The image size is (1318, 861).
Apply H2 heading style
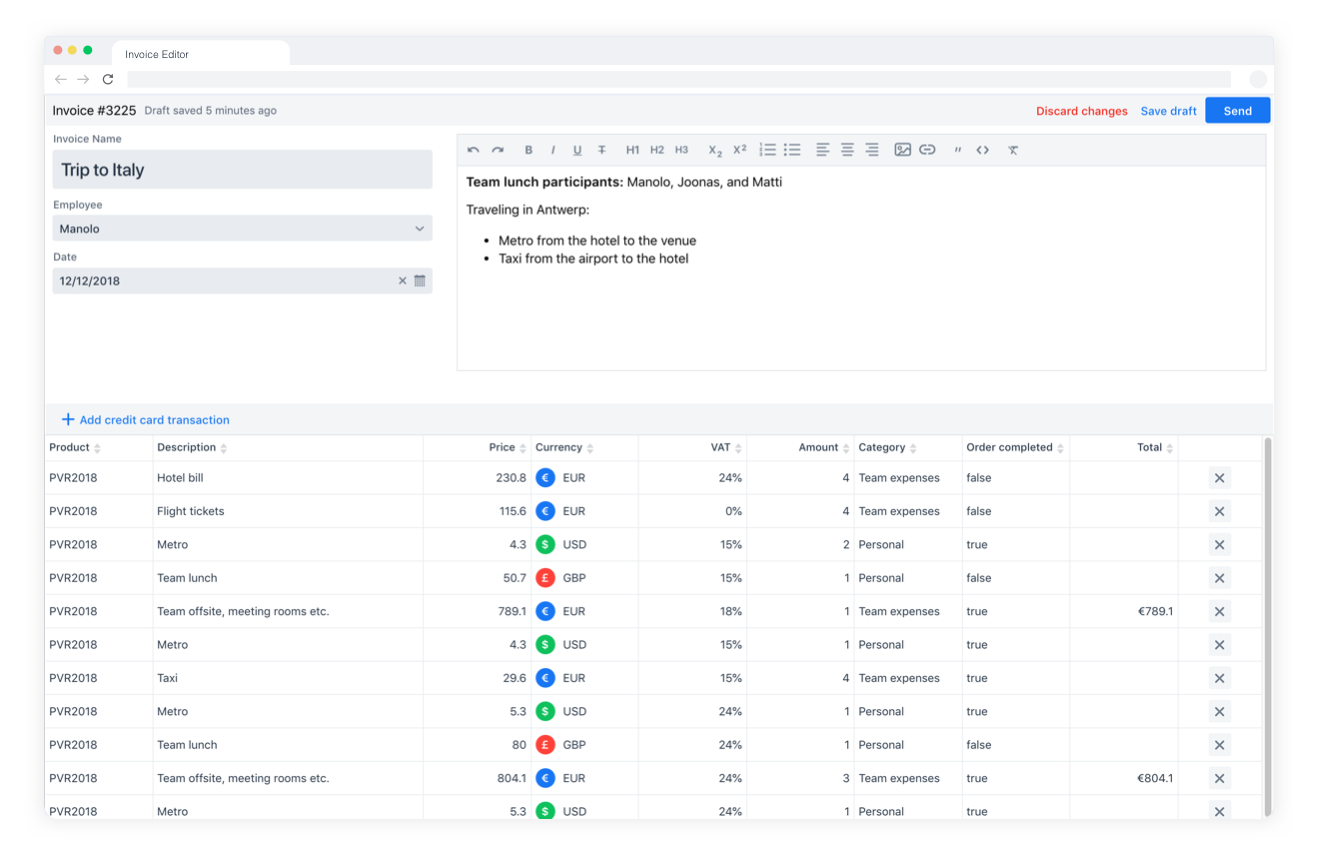tap(657, 150)
